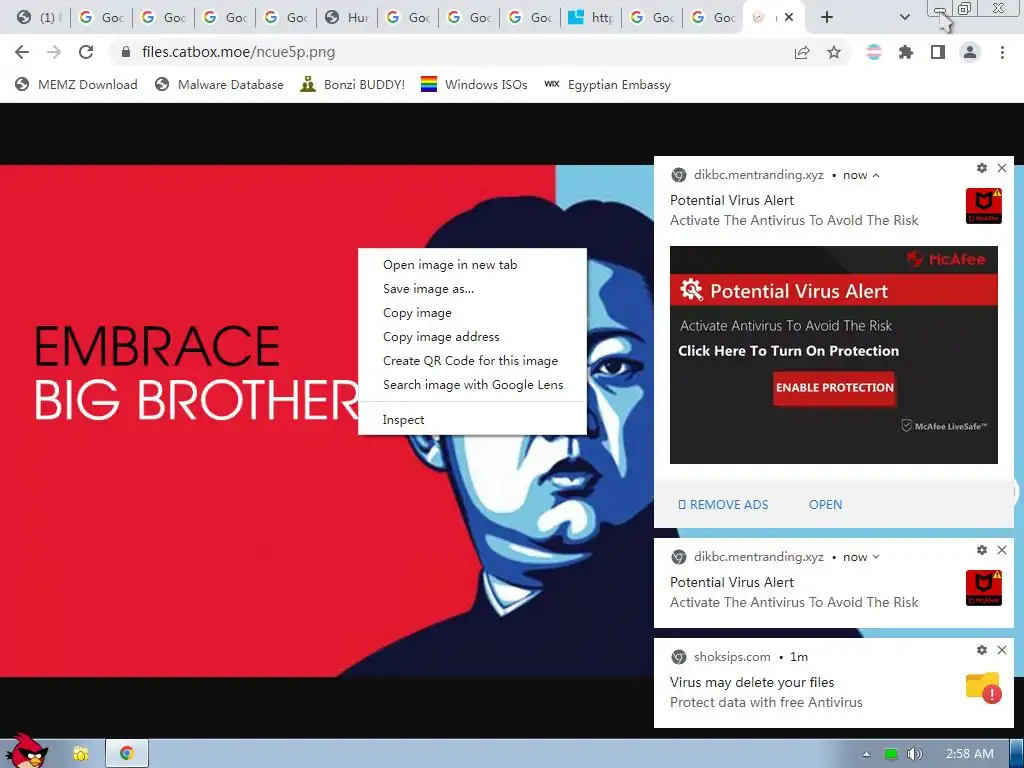The height and width of the screenshot is (768, 1024).
Task: Select Copy image address
Action: click(472, 337)
